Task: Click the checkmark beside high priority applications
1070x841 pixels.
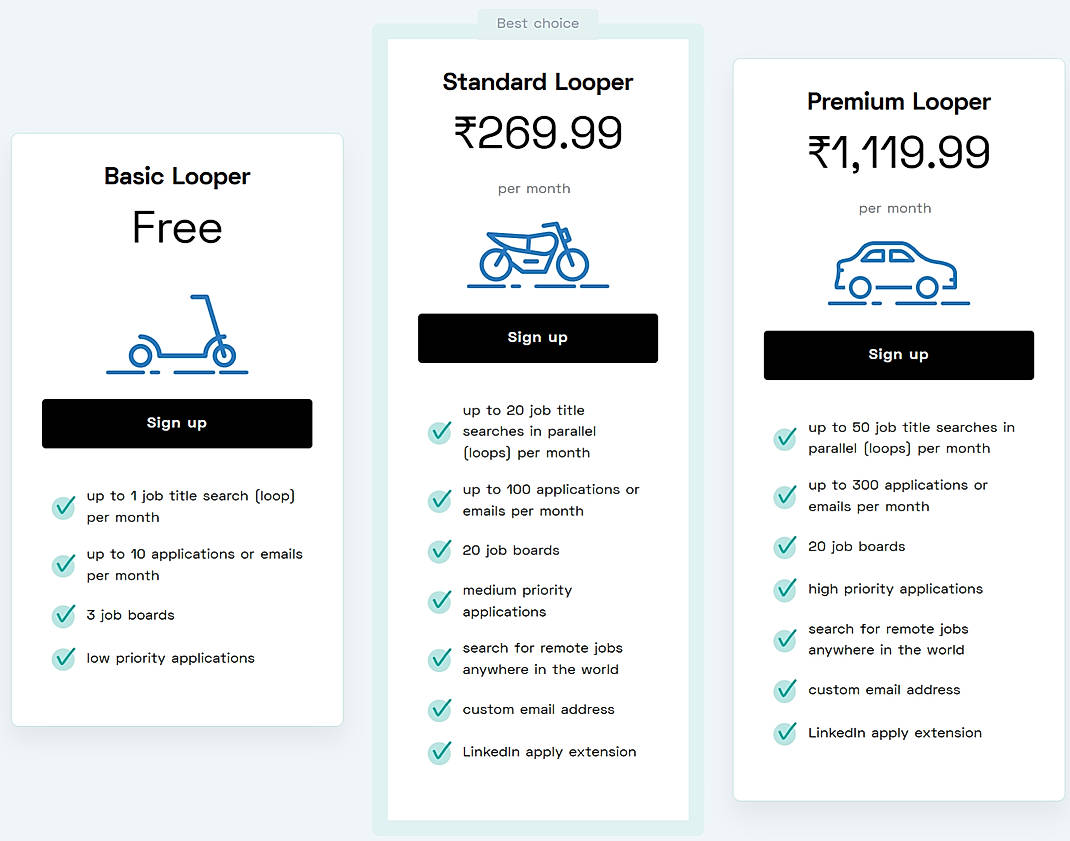Action: 785,590
